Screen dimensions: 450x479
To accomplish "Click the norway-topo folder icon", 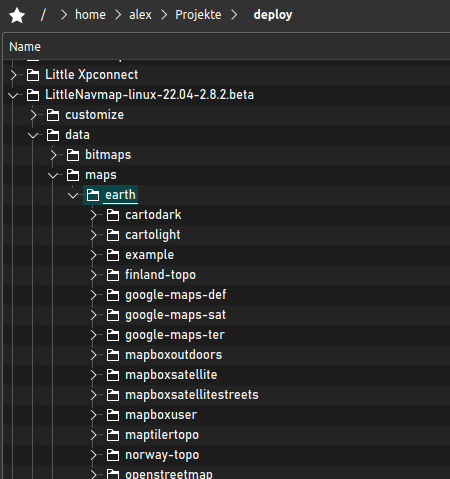I will click(113, 455).
